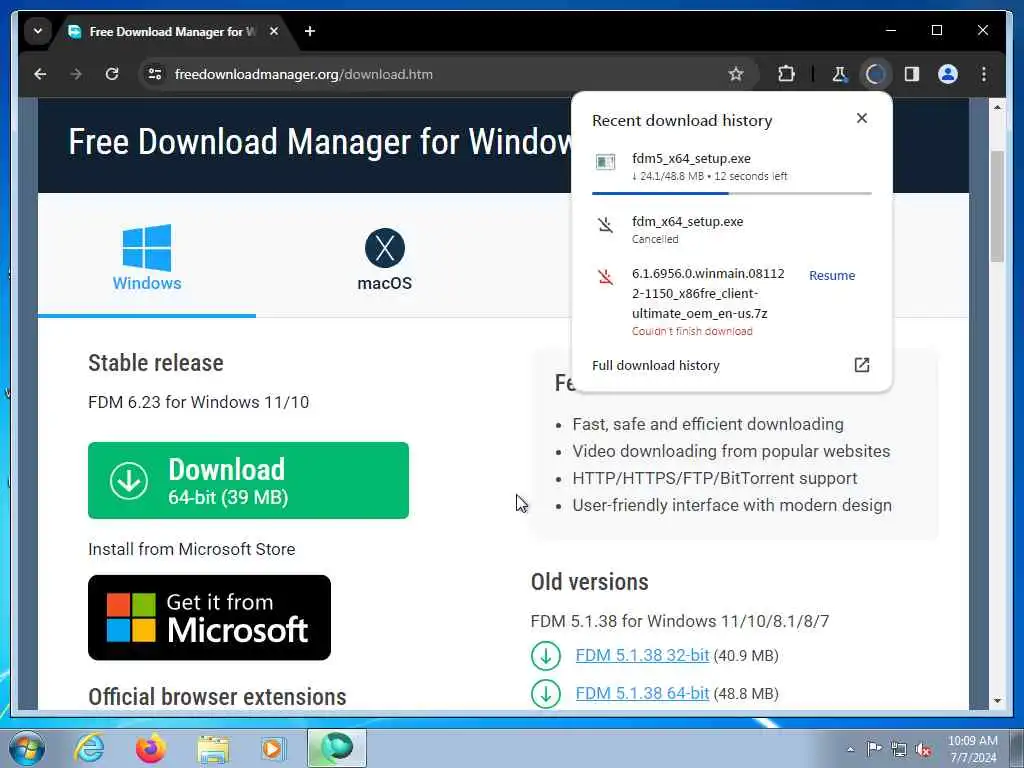Viewport: 1024px width, 768px height.
Task: Open the Windows Start button
Action: coord(27,748)
